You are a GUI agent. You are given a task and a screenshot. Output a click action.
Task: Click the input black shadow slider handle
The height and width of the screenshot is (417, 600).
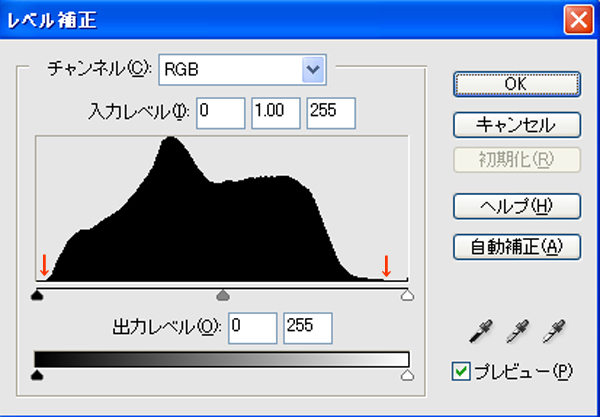(37, 295)
